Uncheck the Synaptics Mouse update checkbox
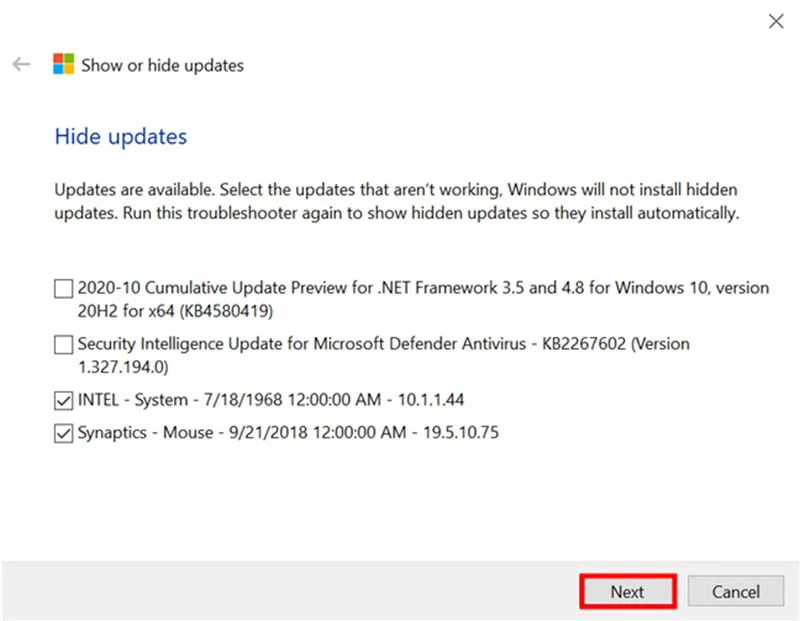Screen dimensions: 800x621 63,433
